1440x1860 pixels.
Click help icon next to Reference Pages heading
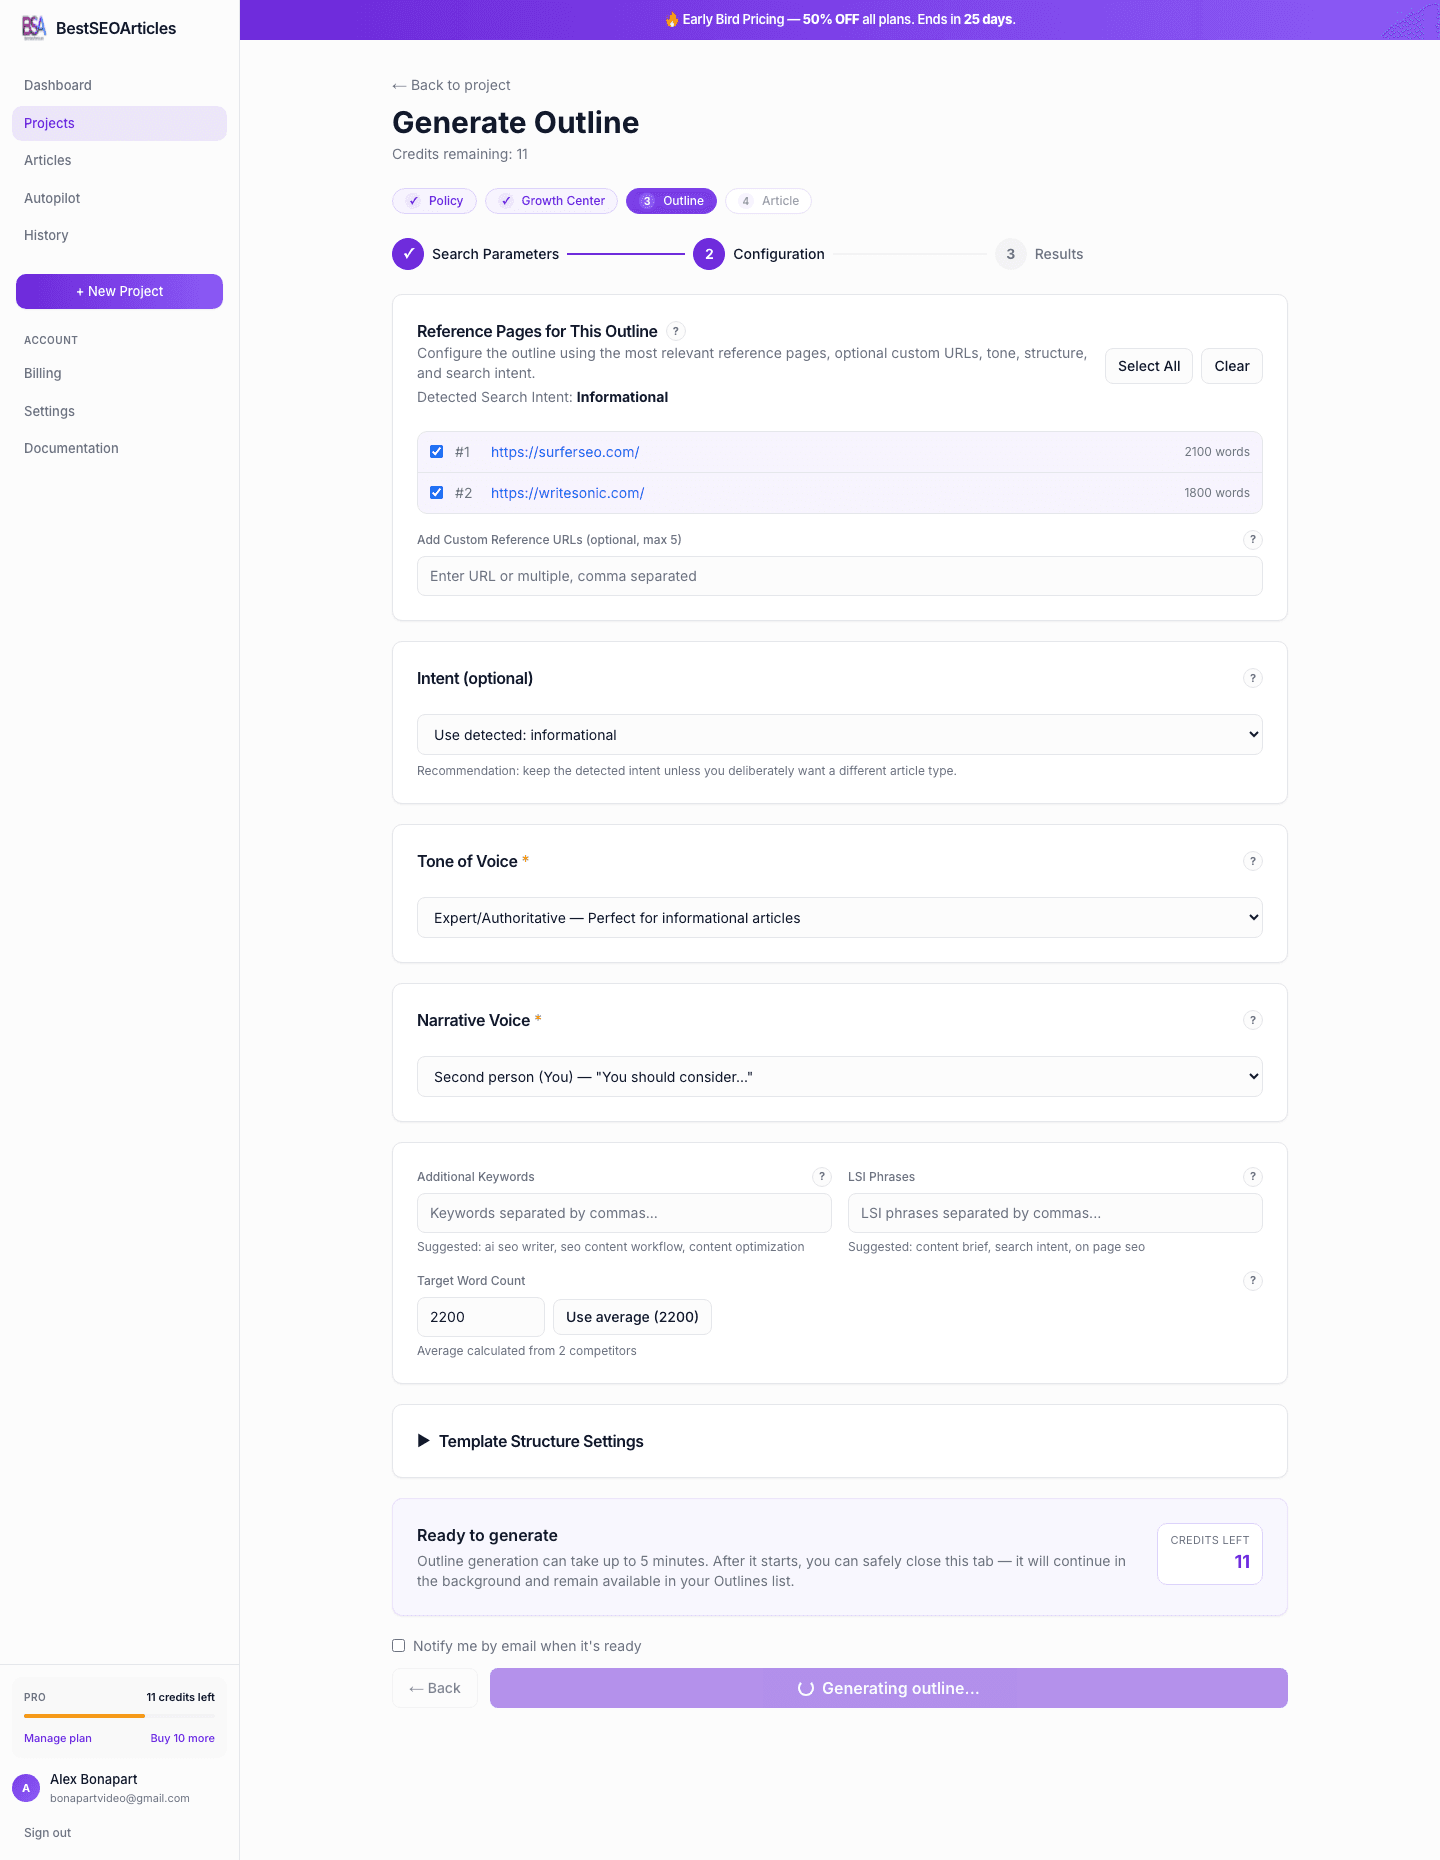coord(676,331)
